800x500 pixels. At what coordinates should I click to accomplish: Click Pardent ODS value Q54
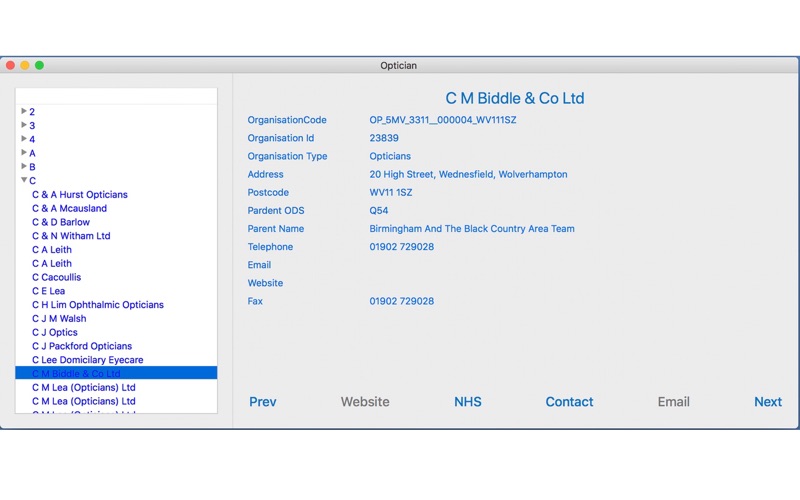coord(379,210)
